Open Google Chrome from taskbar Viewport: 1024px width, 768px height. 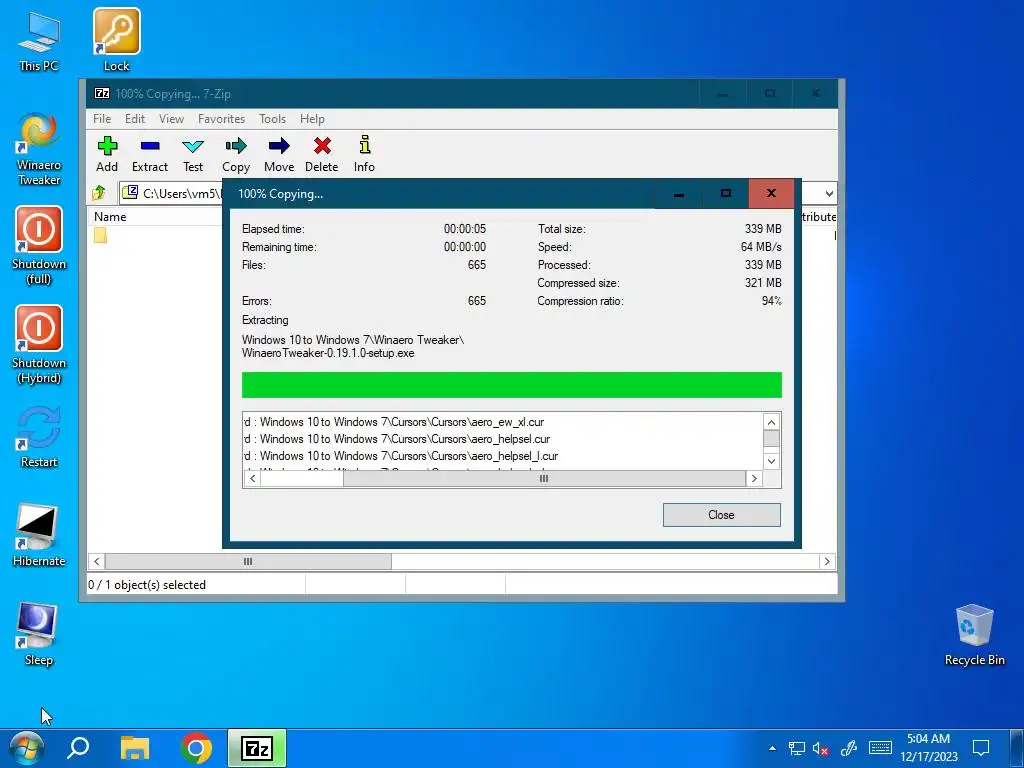[x=196, y=748]
